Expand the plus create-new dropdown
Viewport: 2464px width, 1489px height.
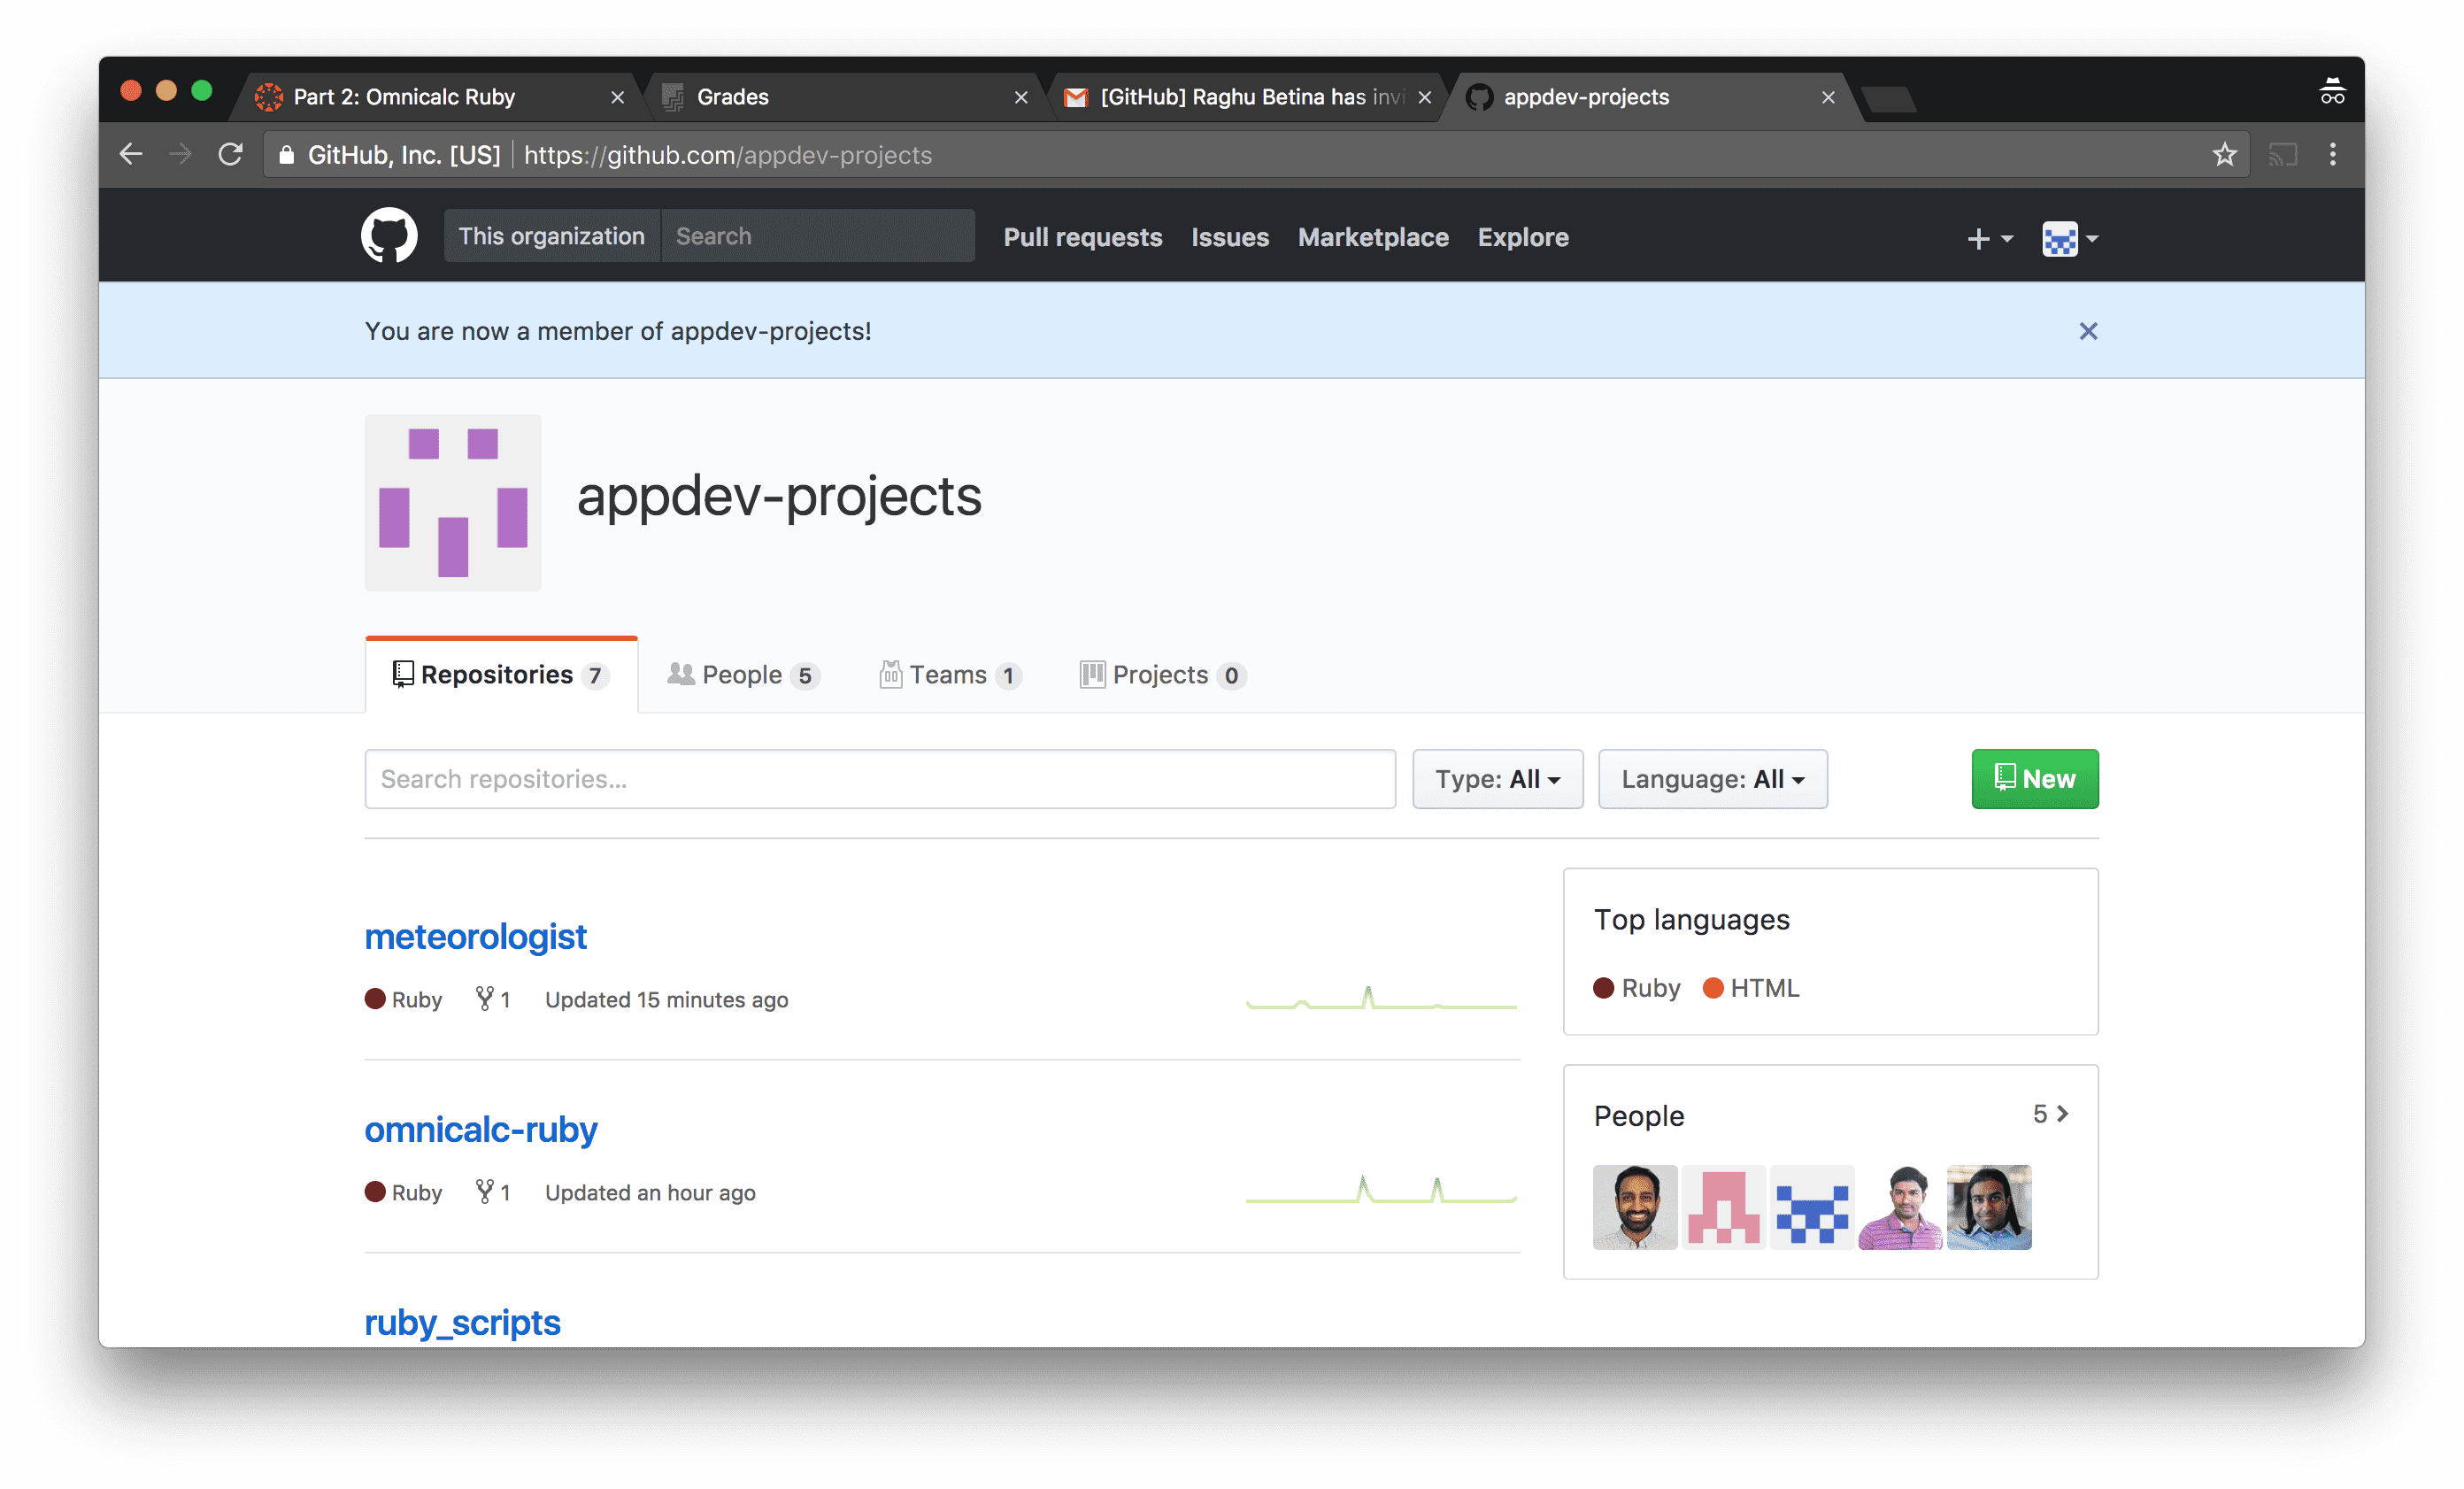(1989, 238)
